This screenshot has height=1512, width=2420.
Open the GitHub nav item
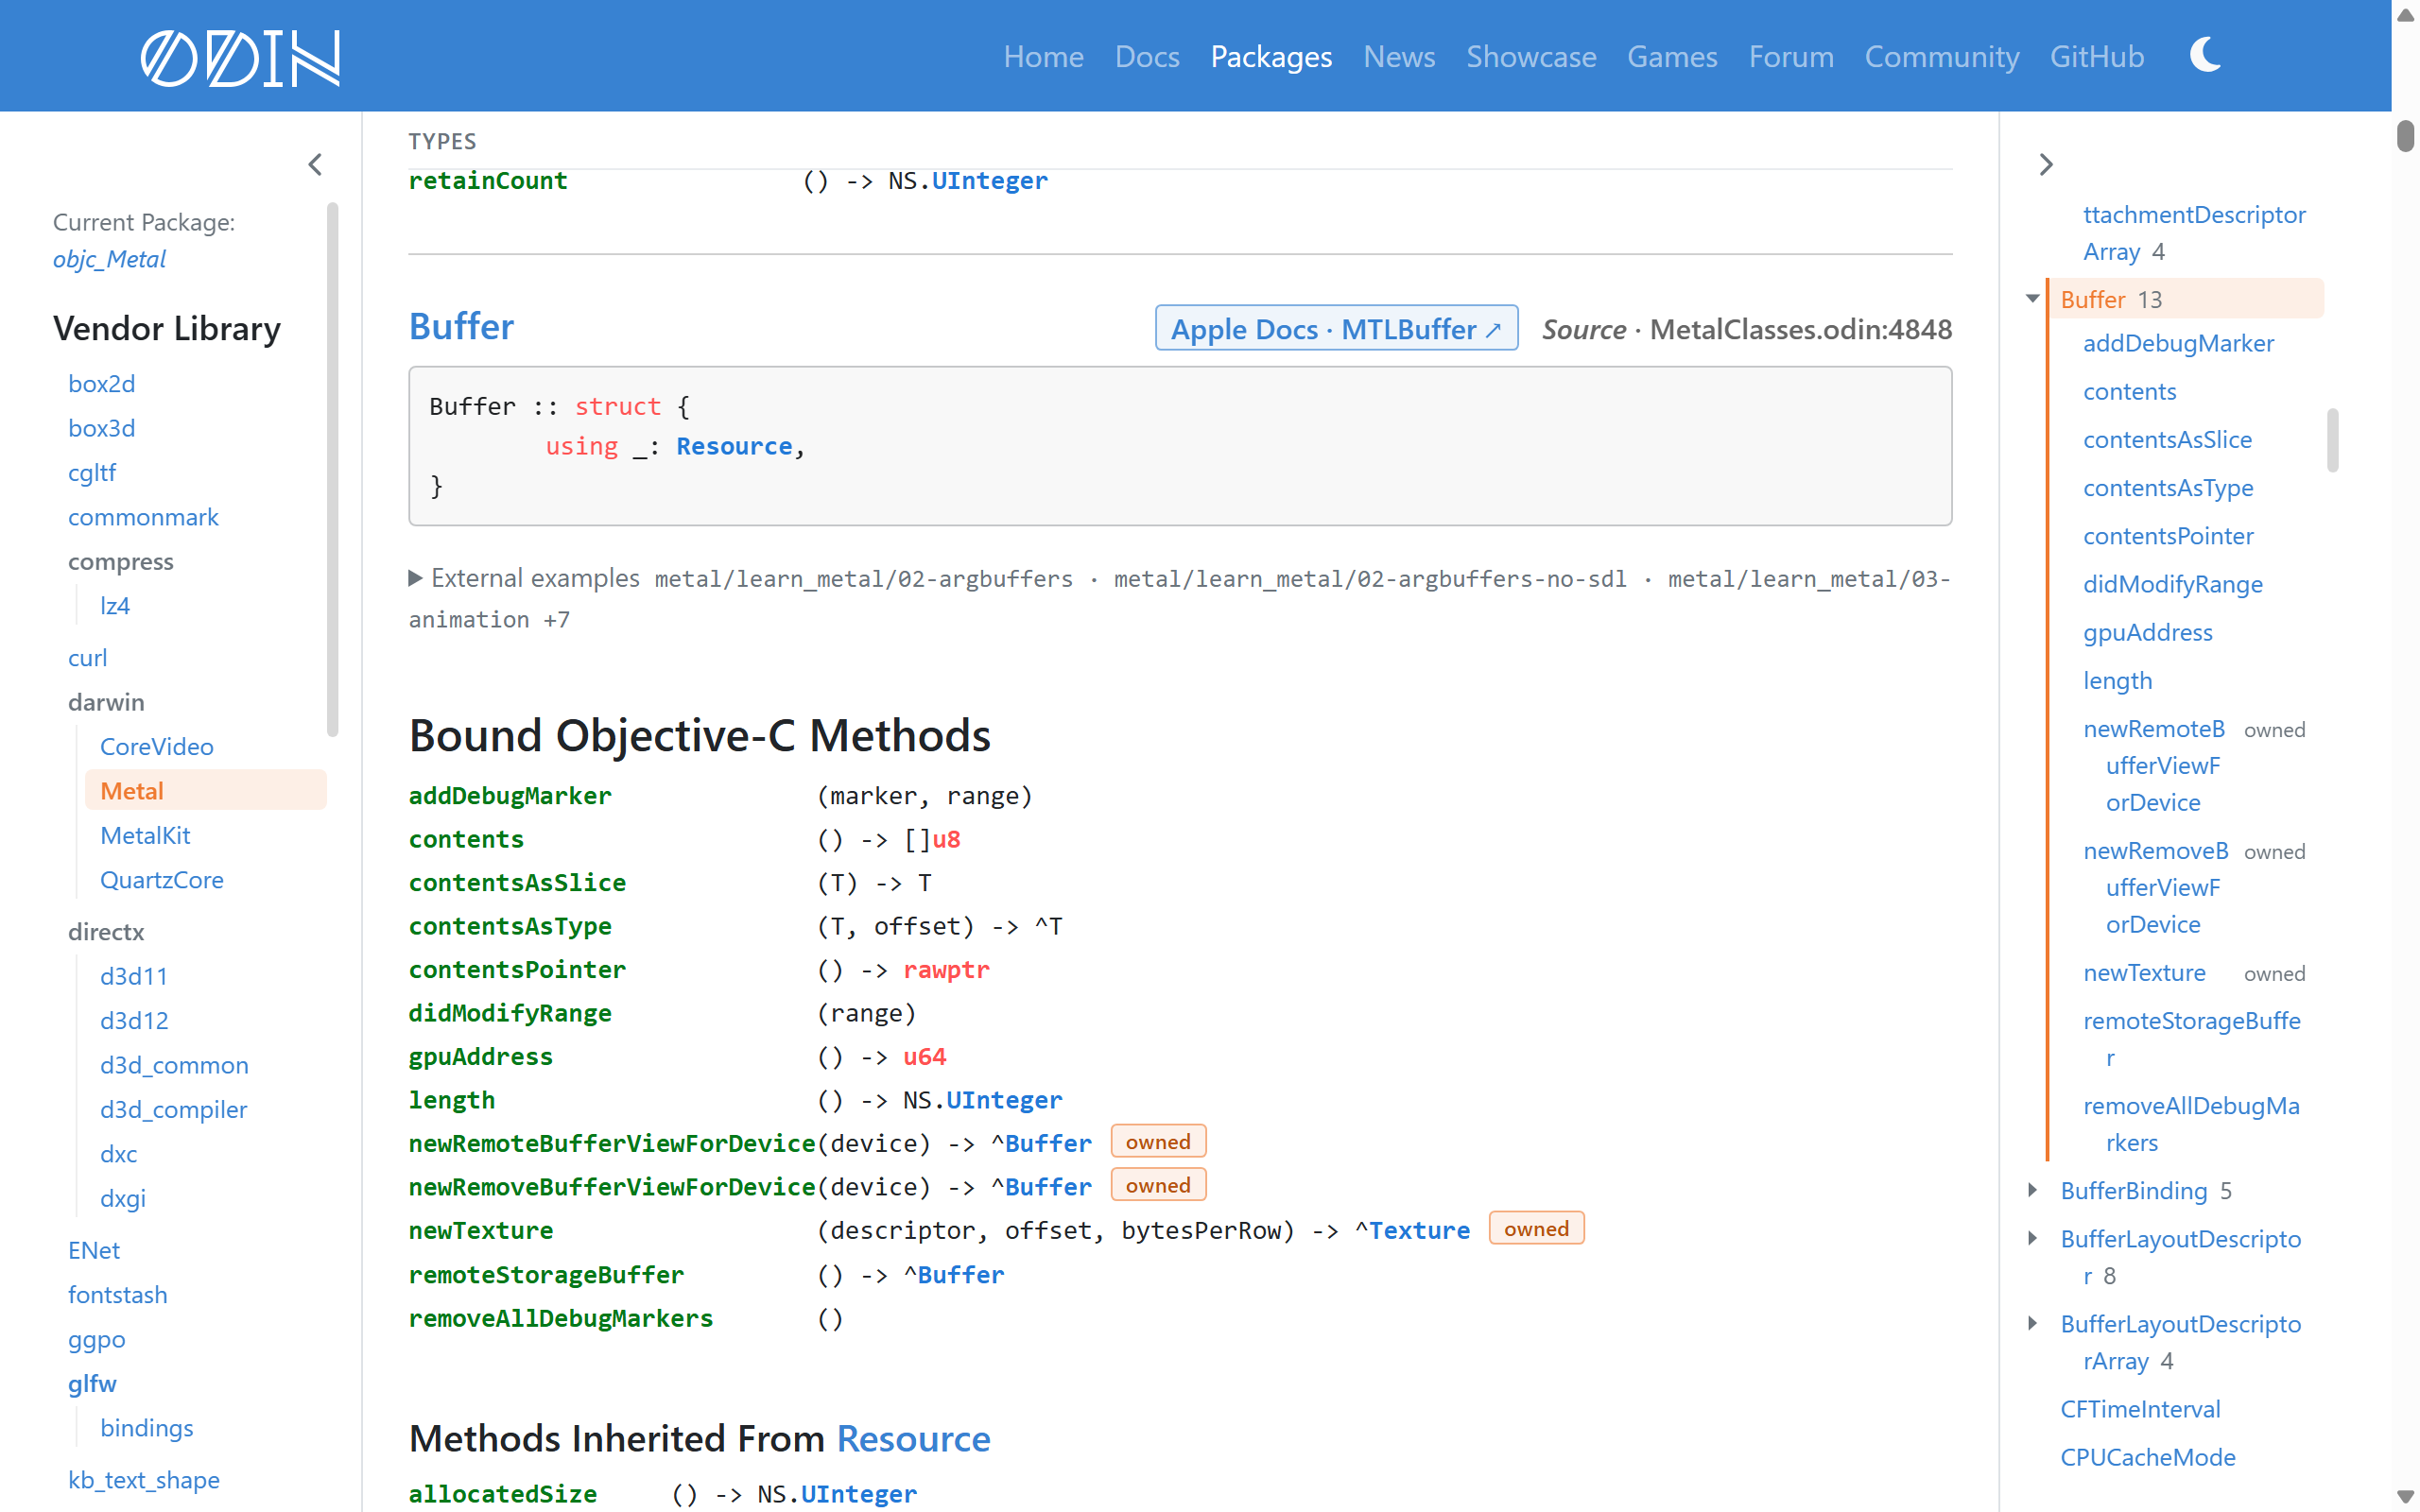(2097, 56)
